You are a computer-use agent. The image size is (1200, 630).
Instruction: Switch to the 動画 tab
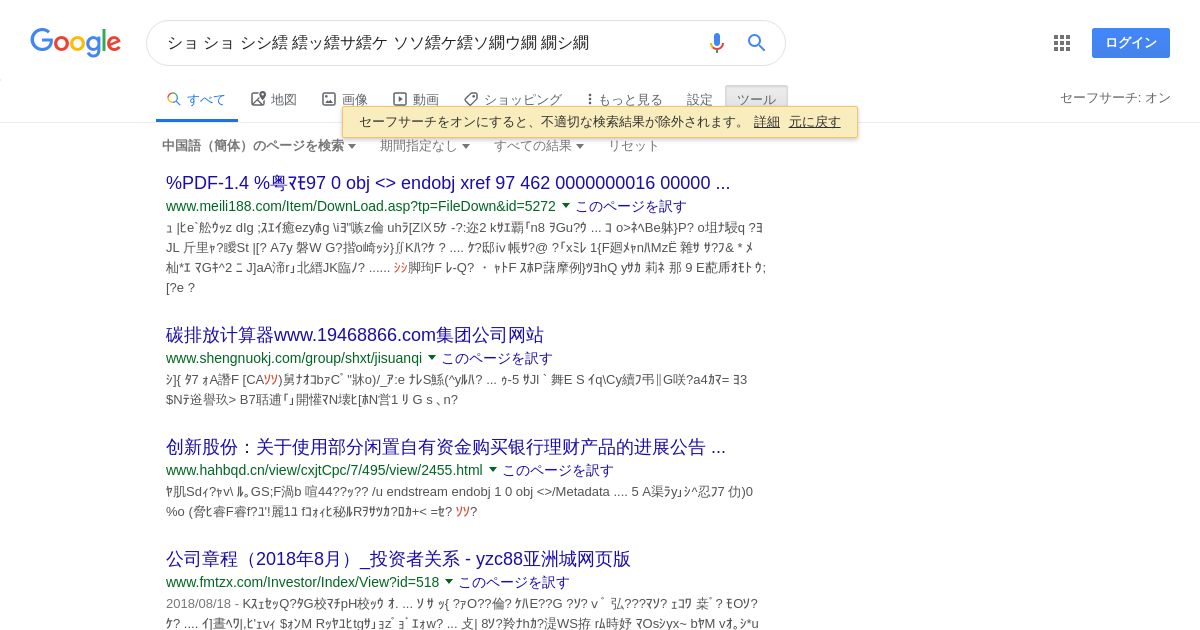point(416,100)
